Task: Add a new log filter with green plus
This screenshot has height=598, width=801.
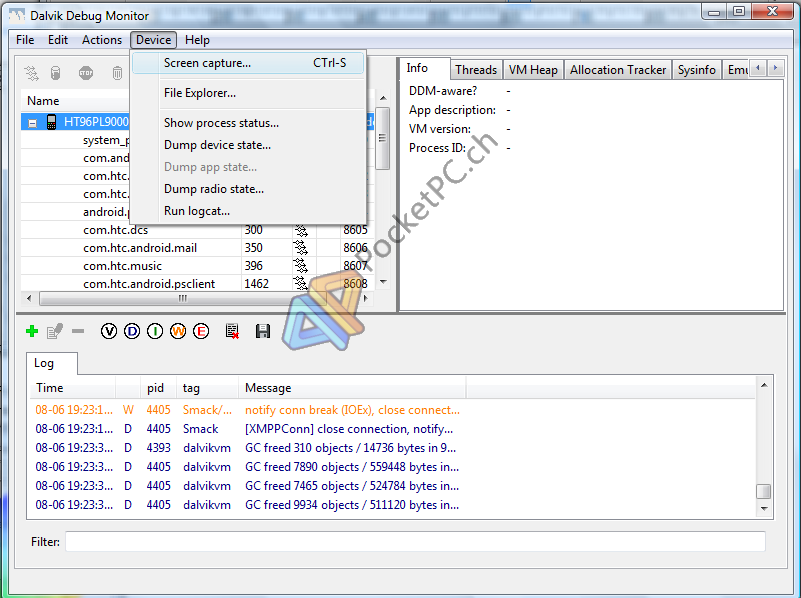Action: (x=32, y=331)
